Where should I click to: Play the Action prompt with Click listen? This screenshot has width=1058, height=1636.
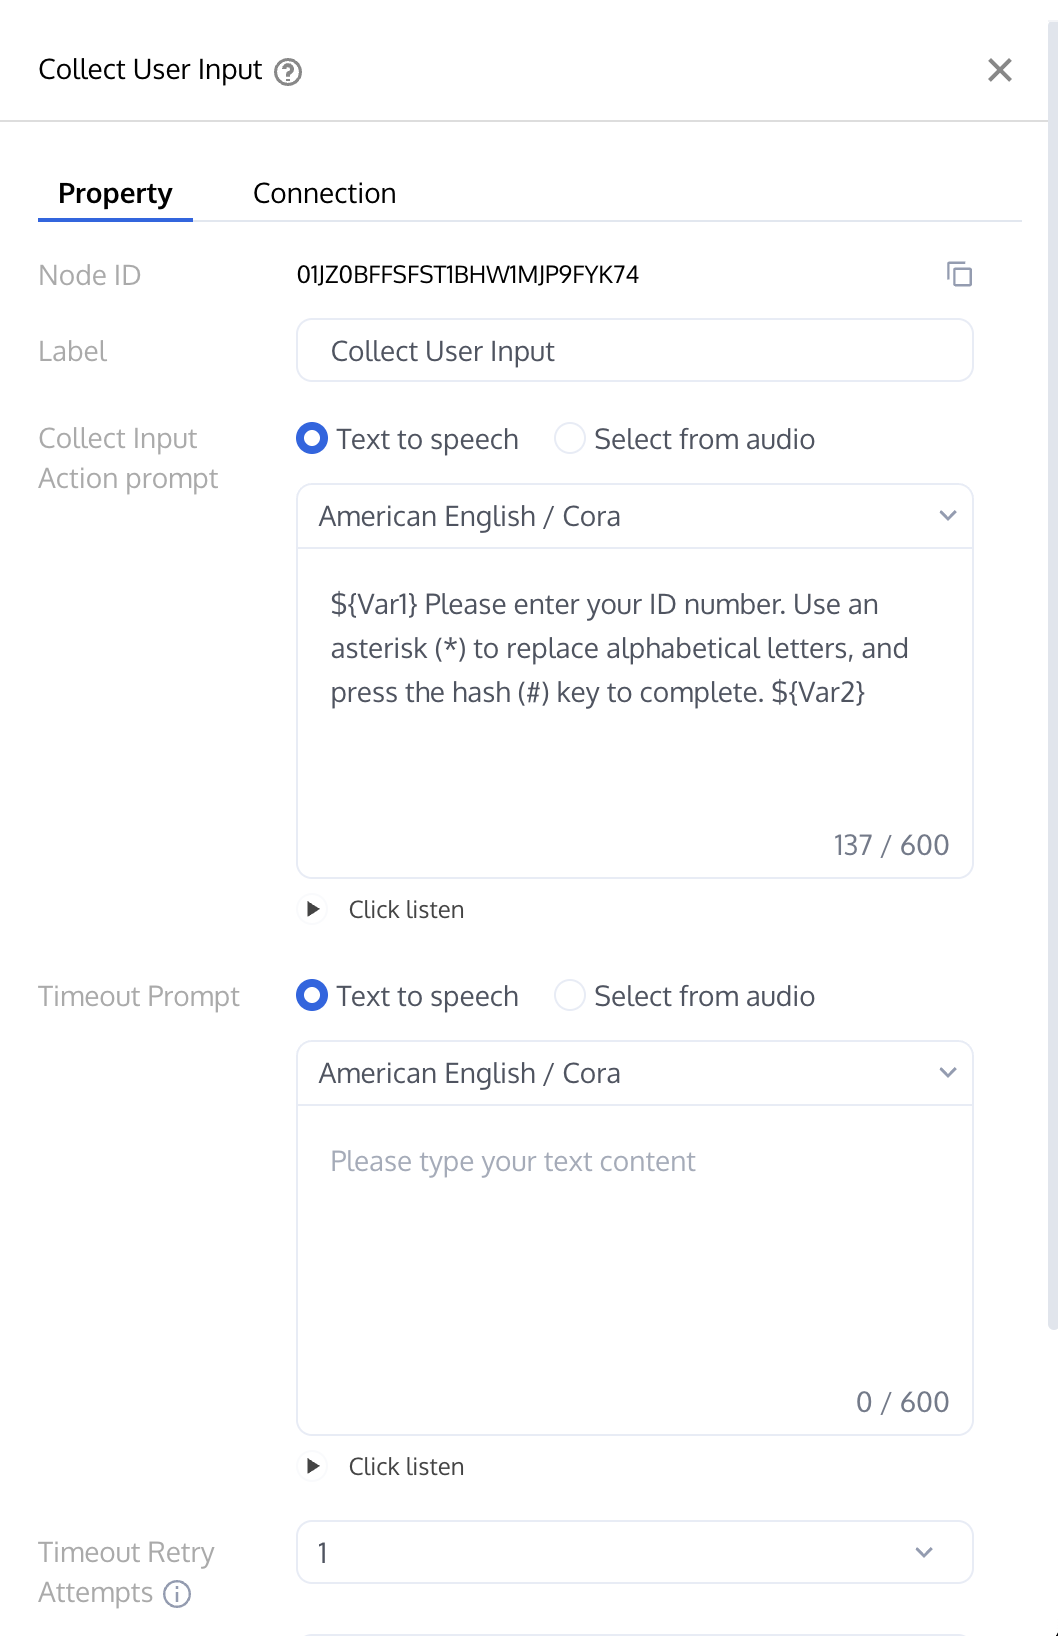[x=314, y=909]
